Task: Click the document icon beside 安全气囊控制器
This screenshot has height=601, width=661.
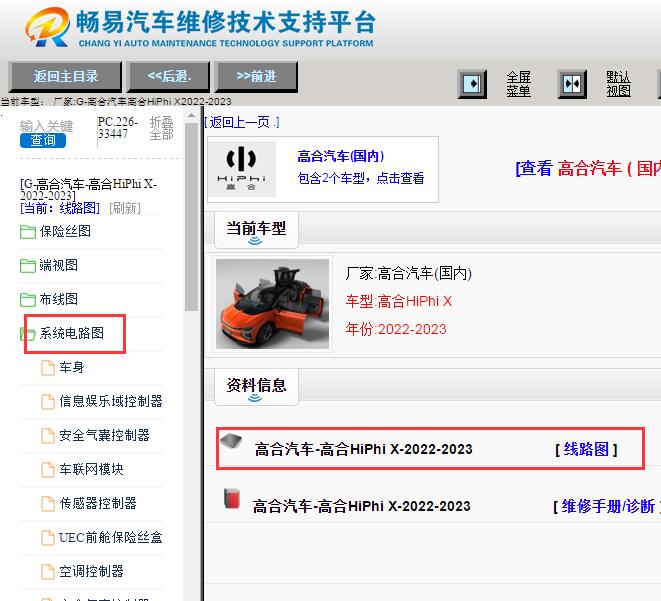Action: point(48,436)
